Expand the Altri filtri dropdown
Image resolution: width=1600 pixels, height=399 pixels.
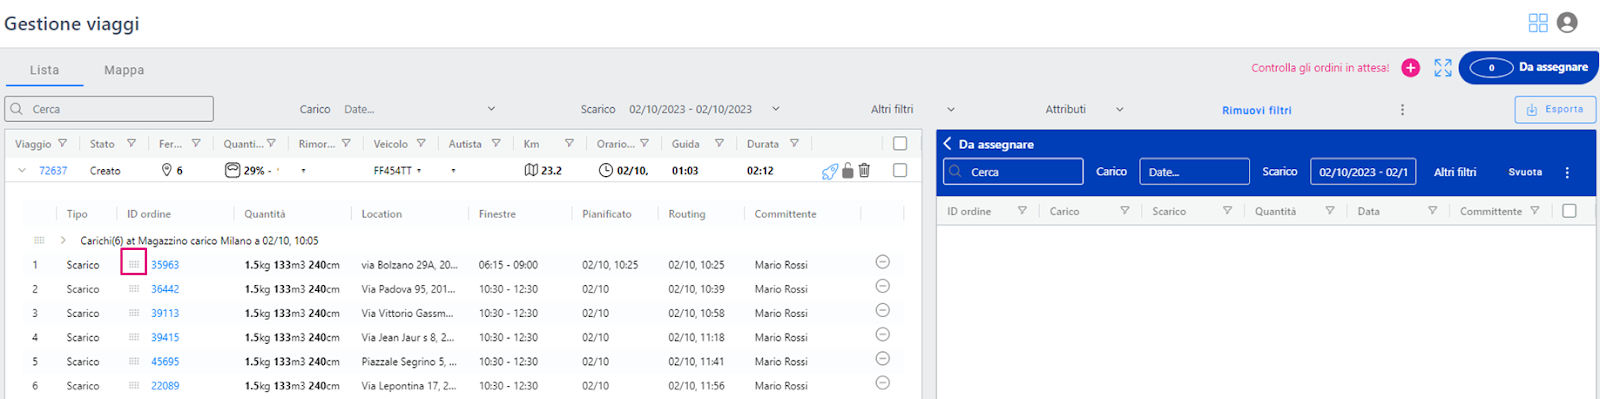click(913, 109)
